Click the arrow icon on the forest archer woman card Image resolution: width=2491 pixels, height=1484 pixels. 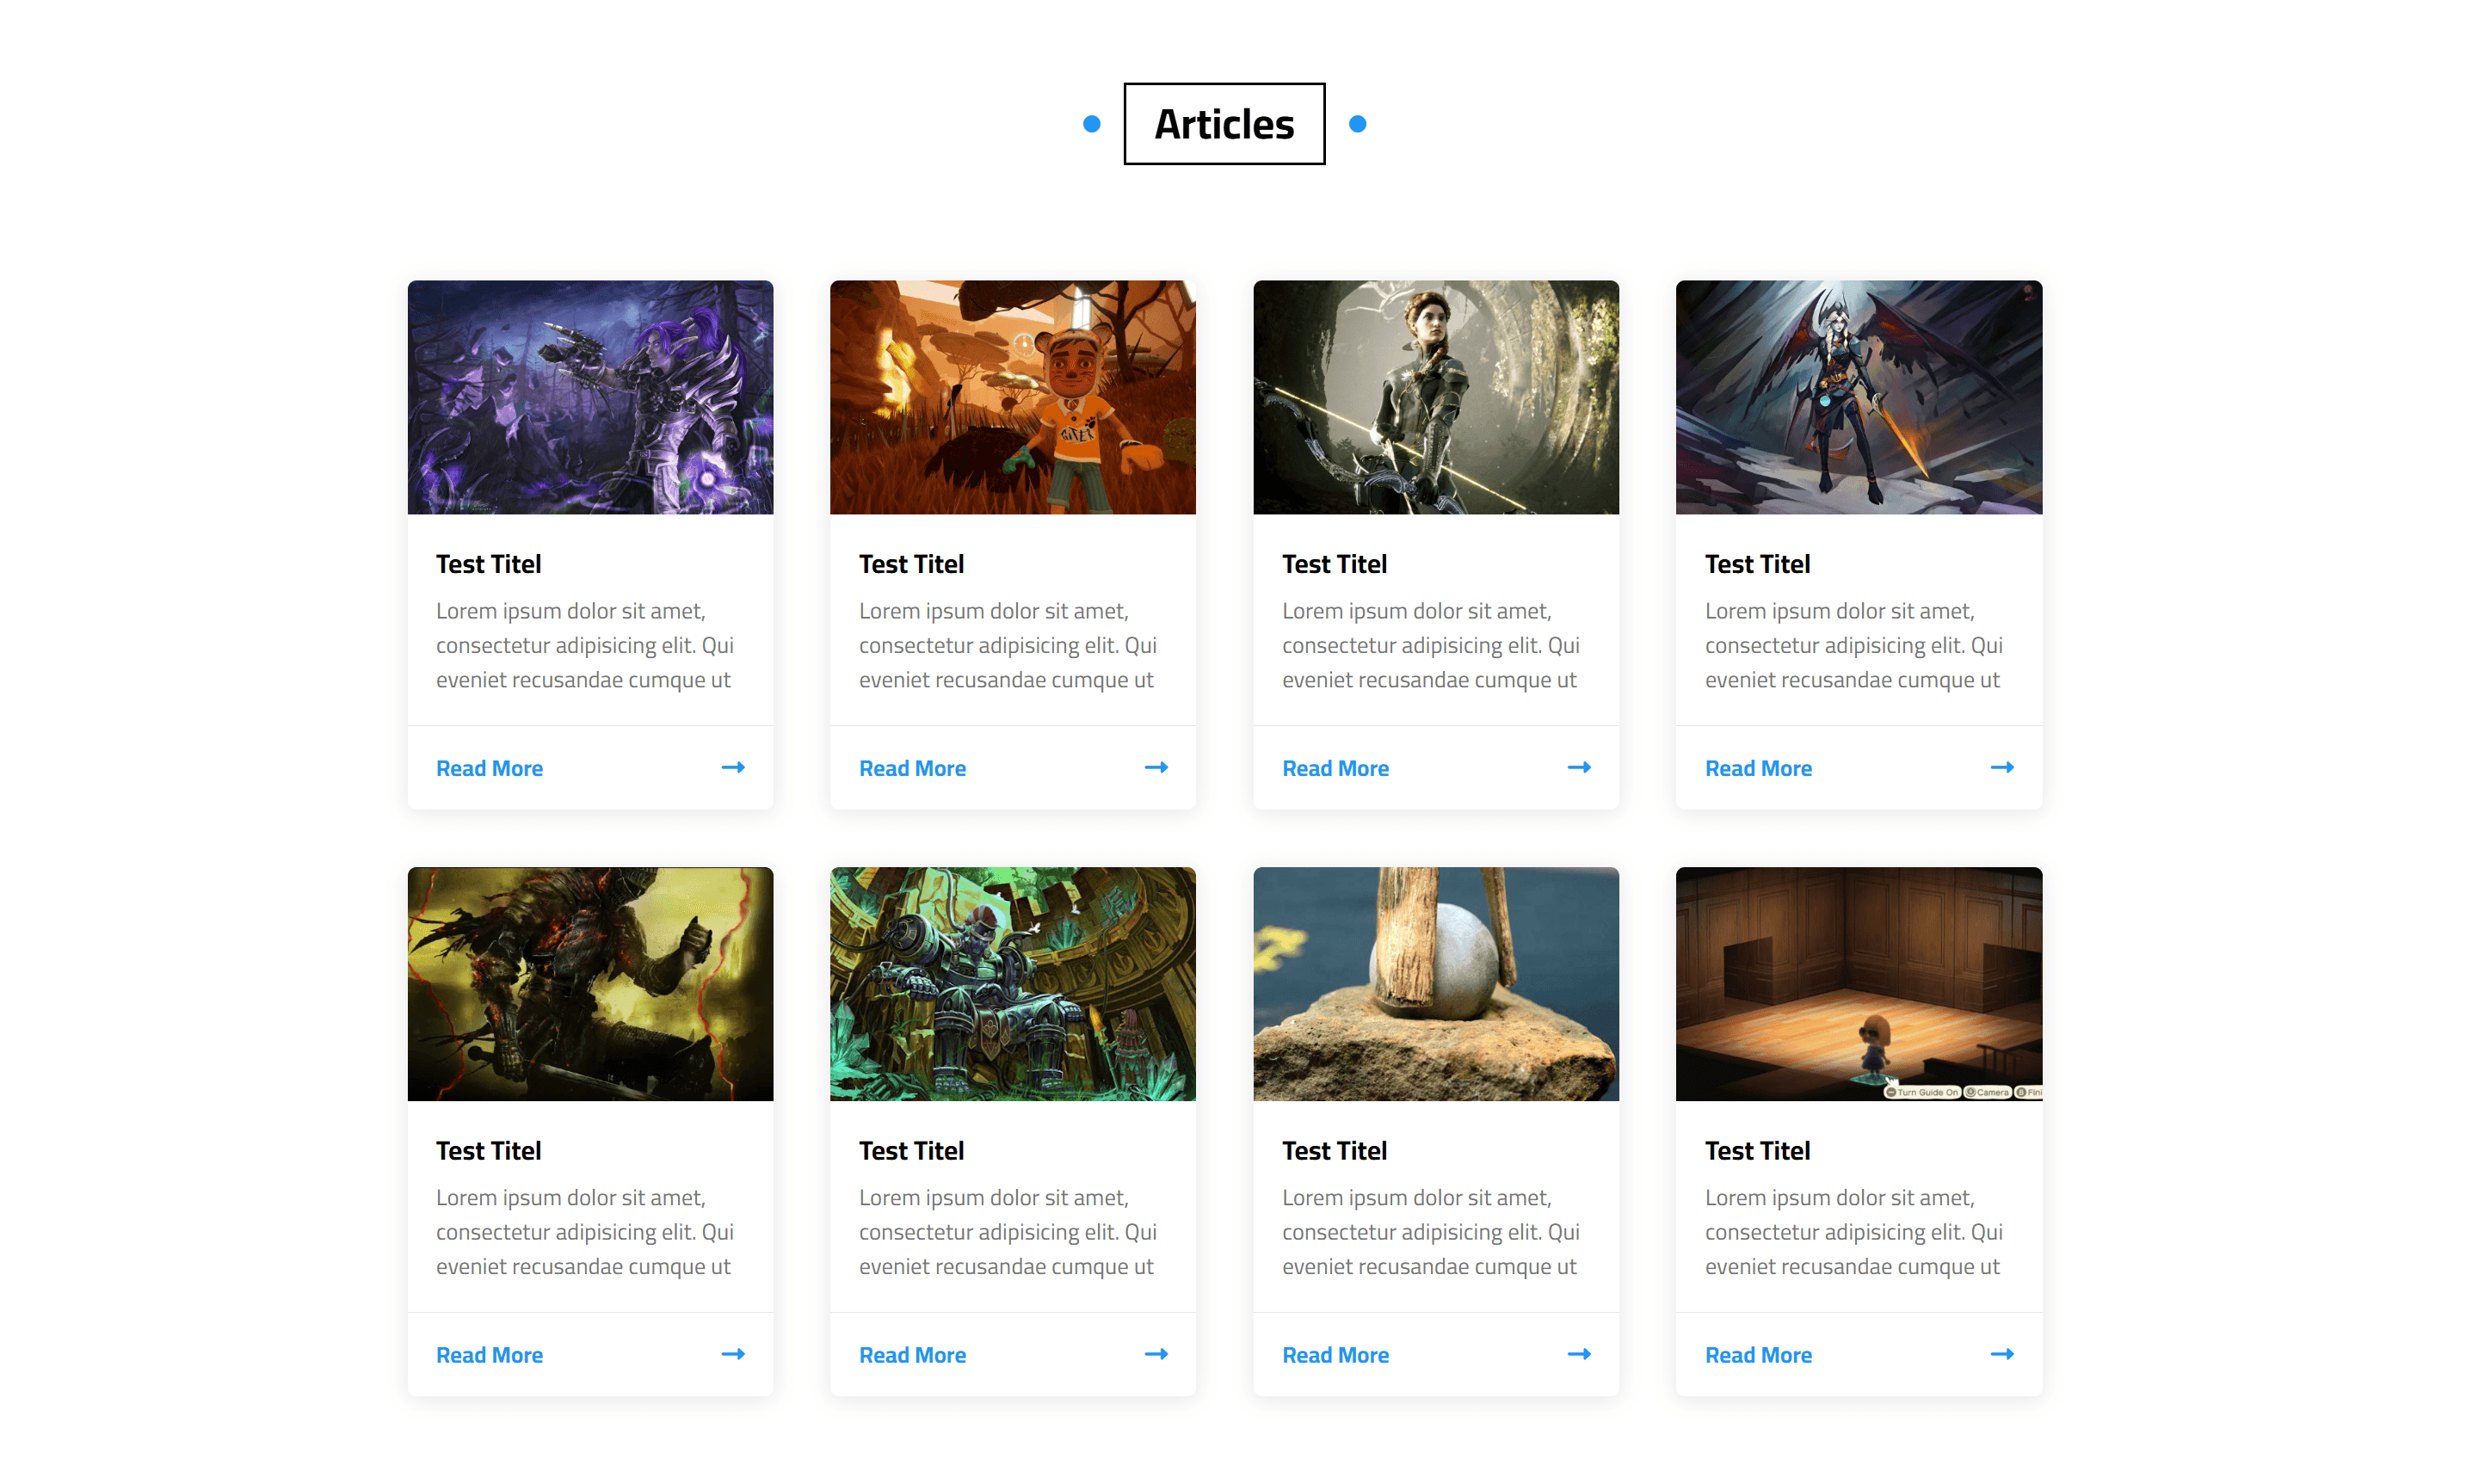click(1579, 767)
